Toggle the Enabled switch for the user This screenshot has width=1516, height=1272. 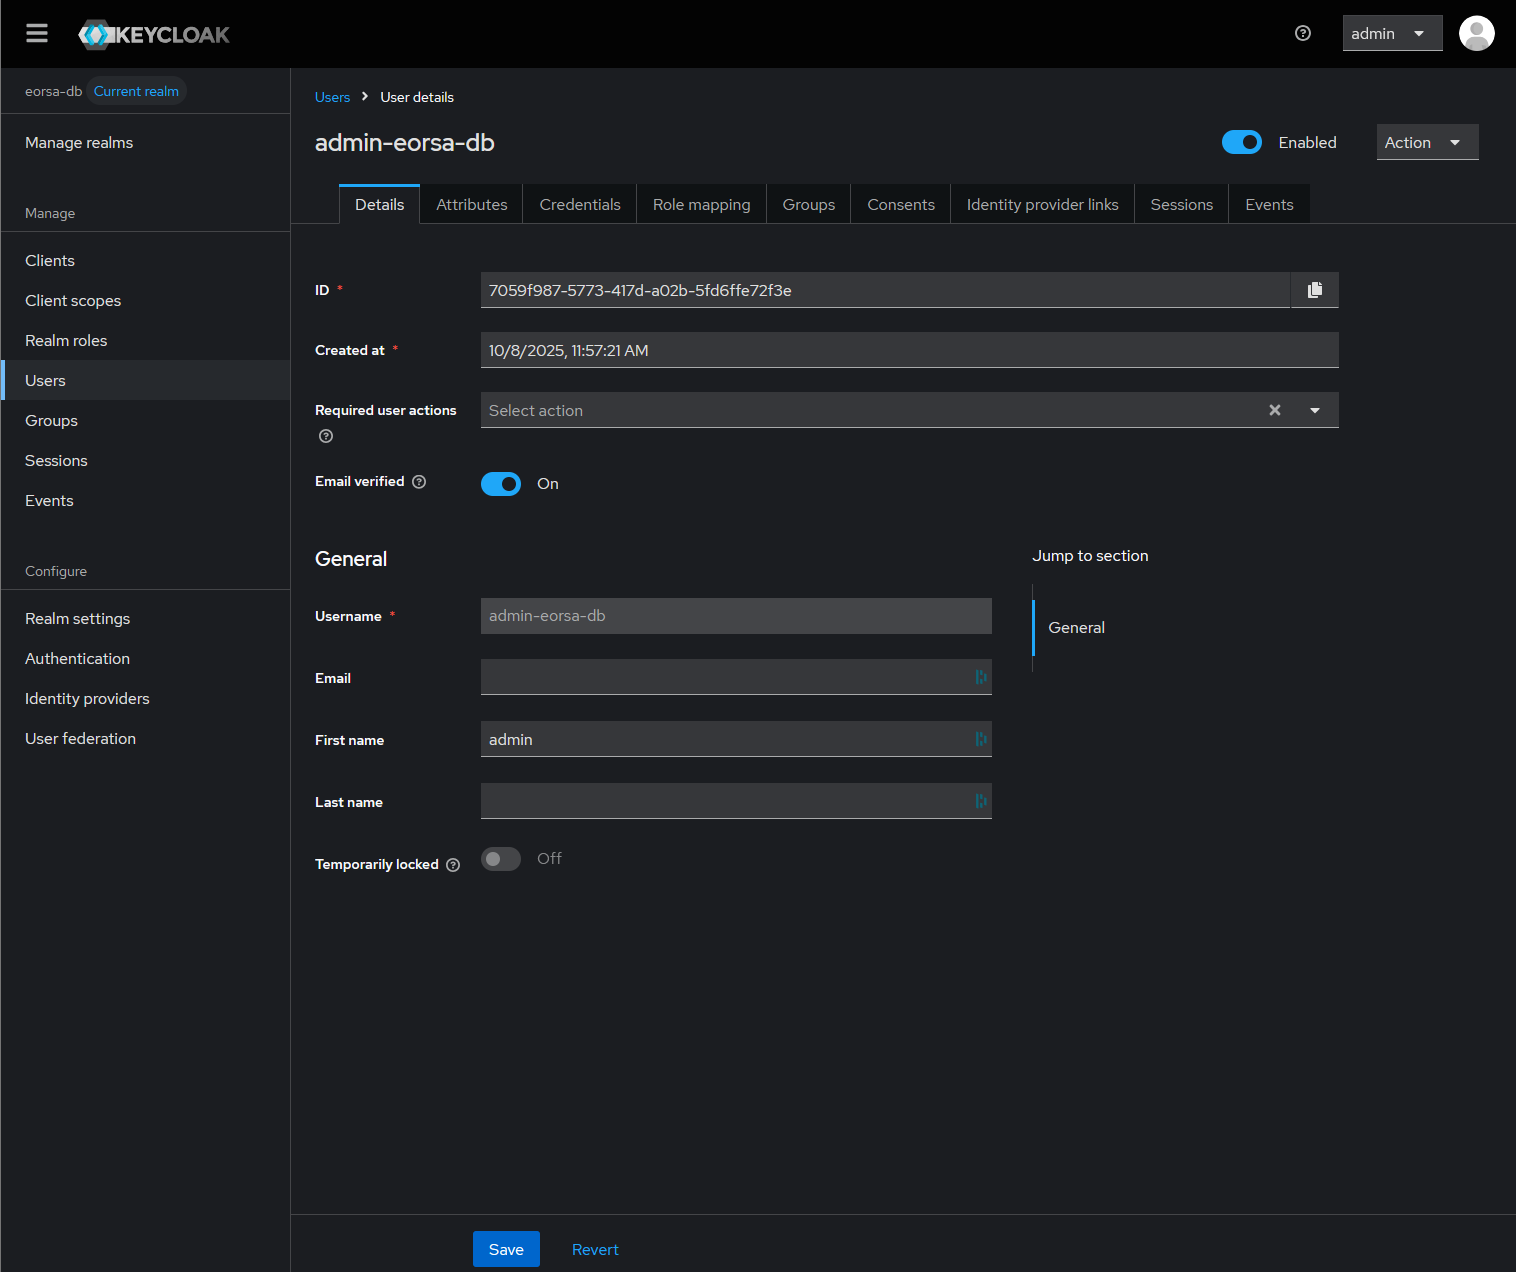[1242, 142]
